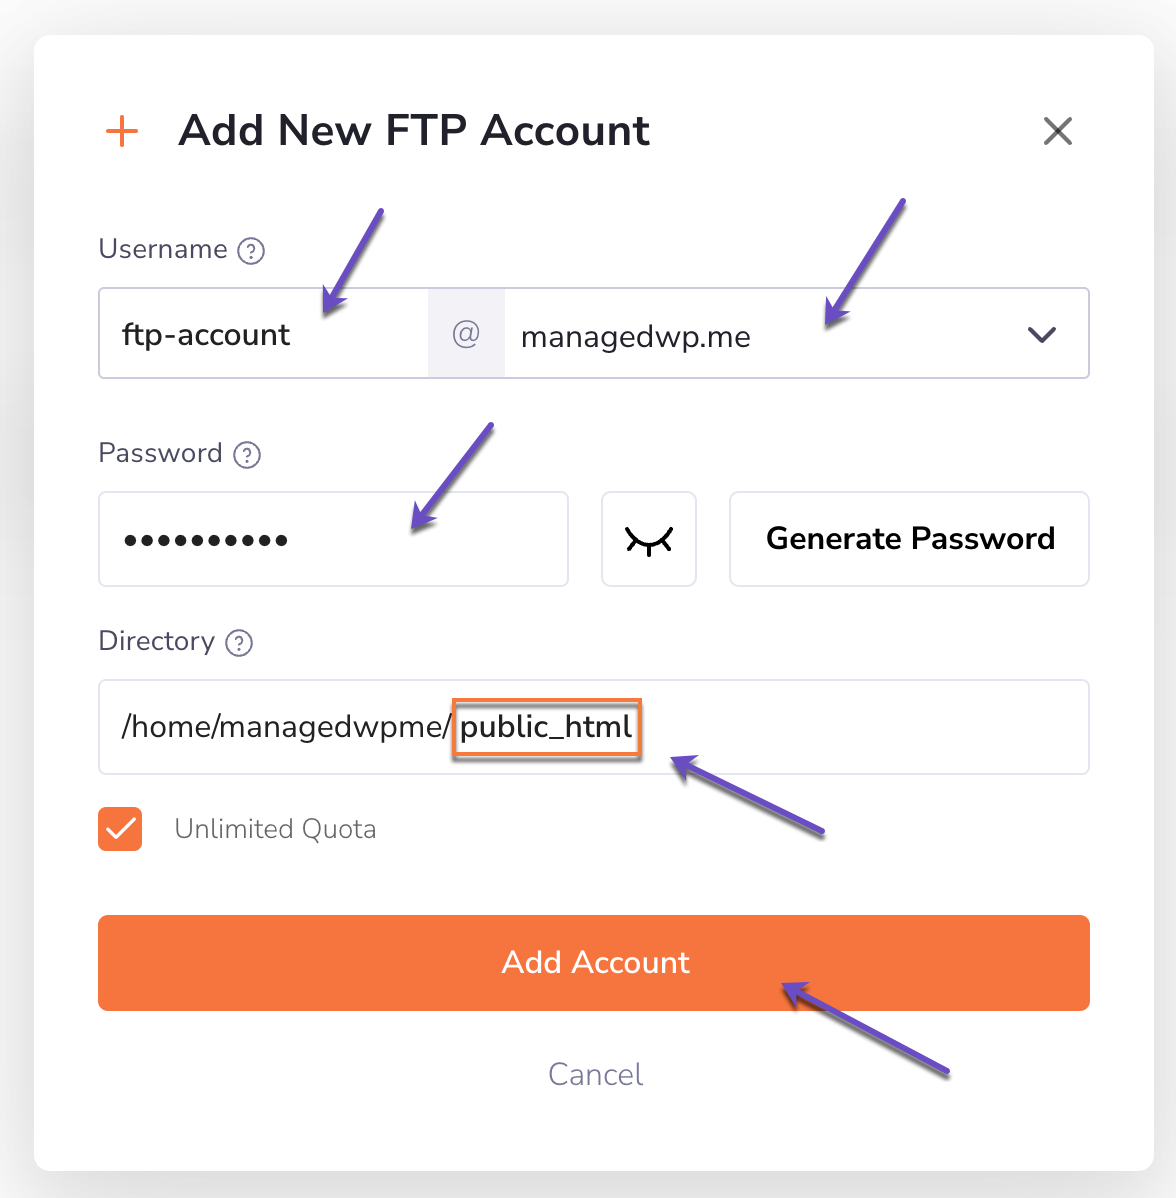Show the password using the eye icon
The height and width of the screenshot is (1198, 1176).
coord(649,539)
